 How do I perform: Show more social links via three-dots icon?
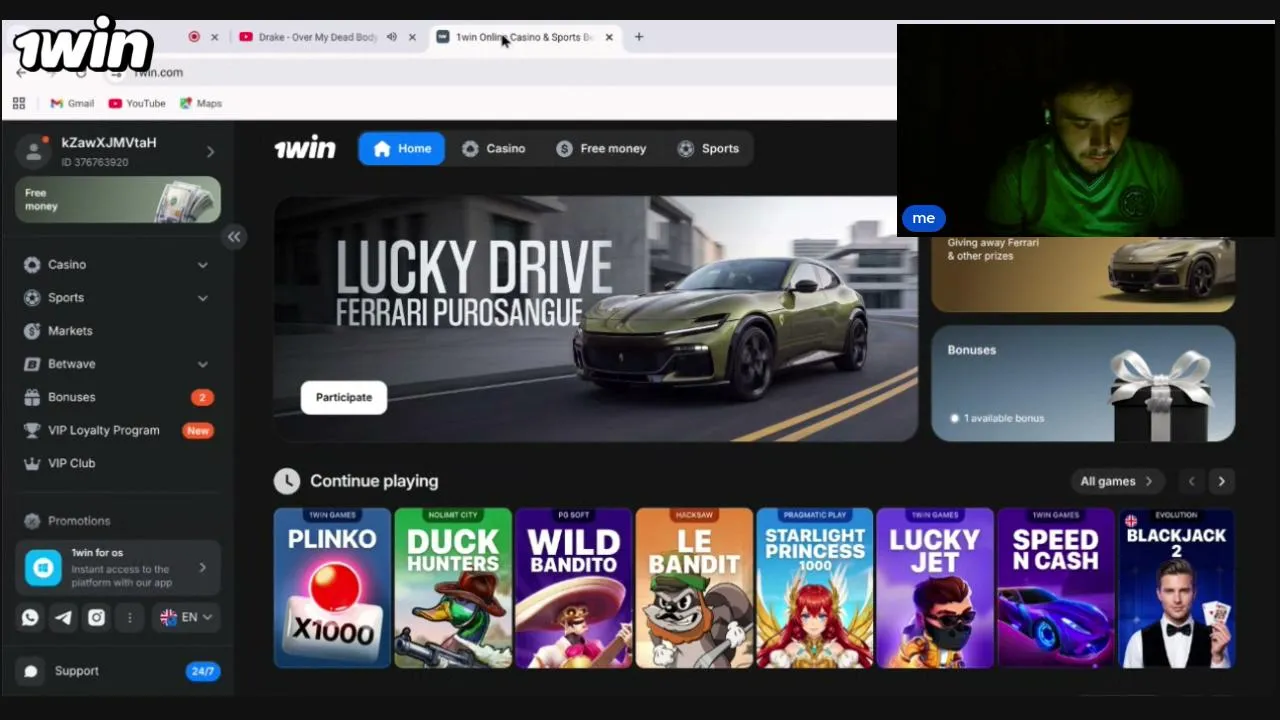129,618
